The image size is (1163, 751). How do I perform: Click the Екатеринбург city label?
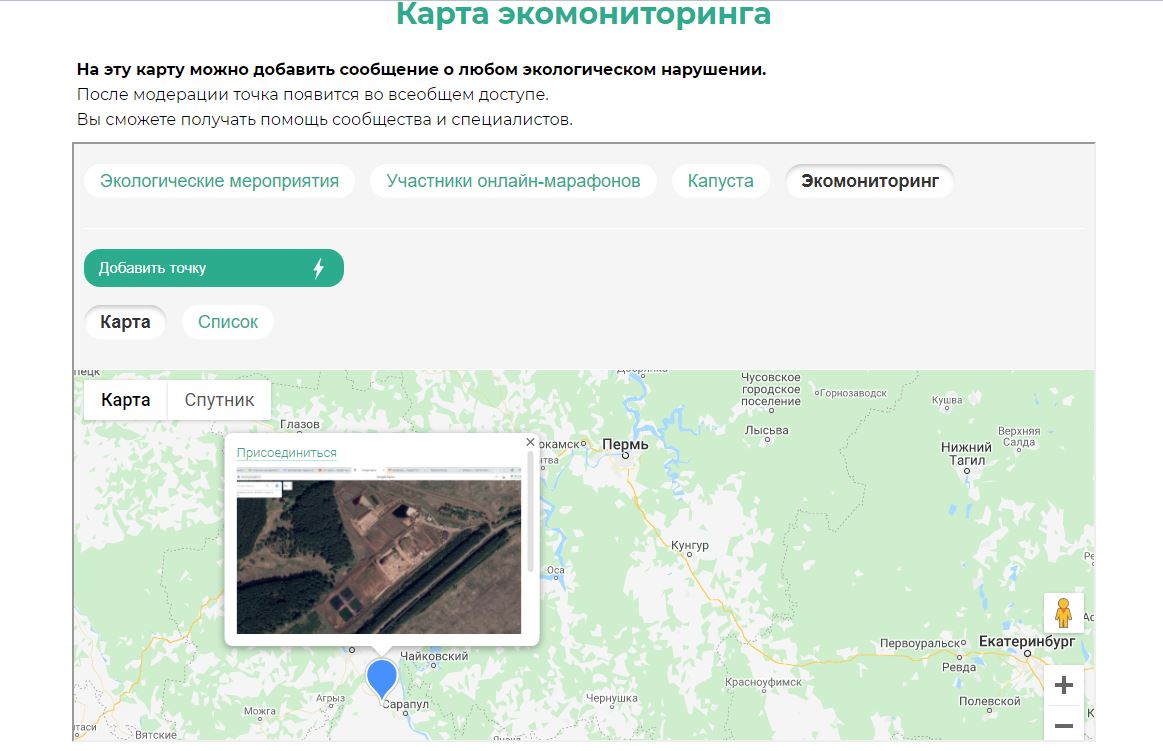(1027, 641)
